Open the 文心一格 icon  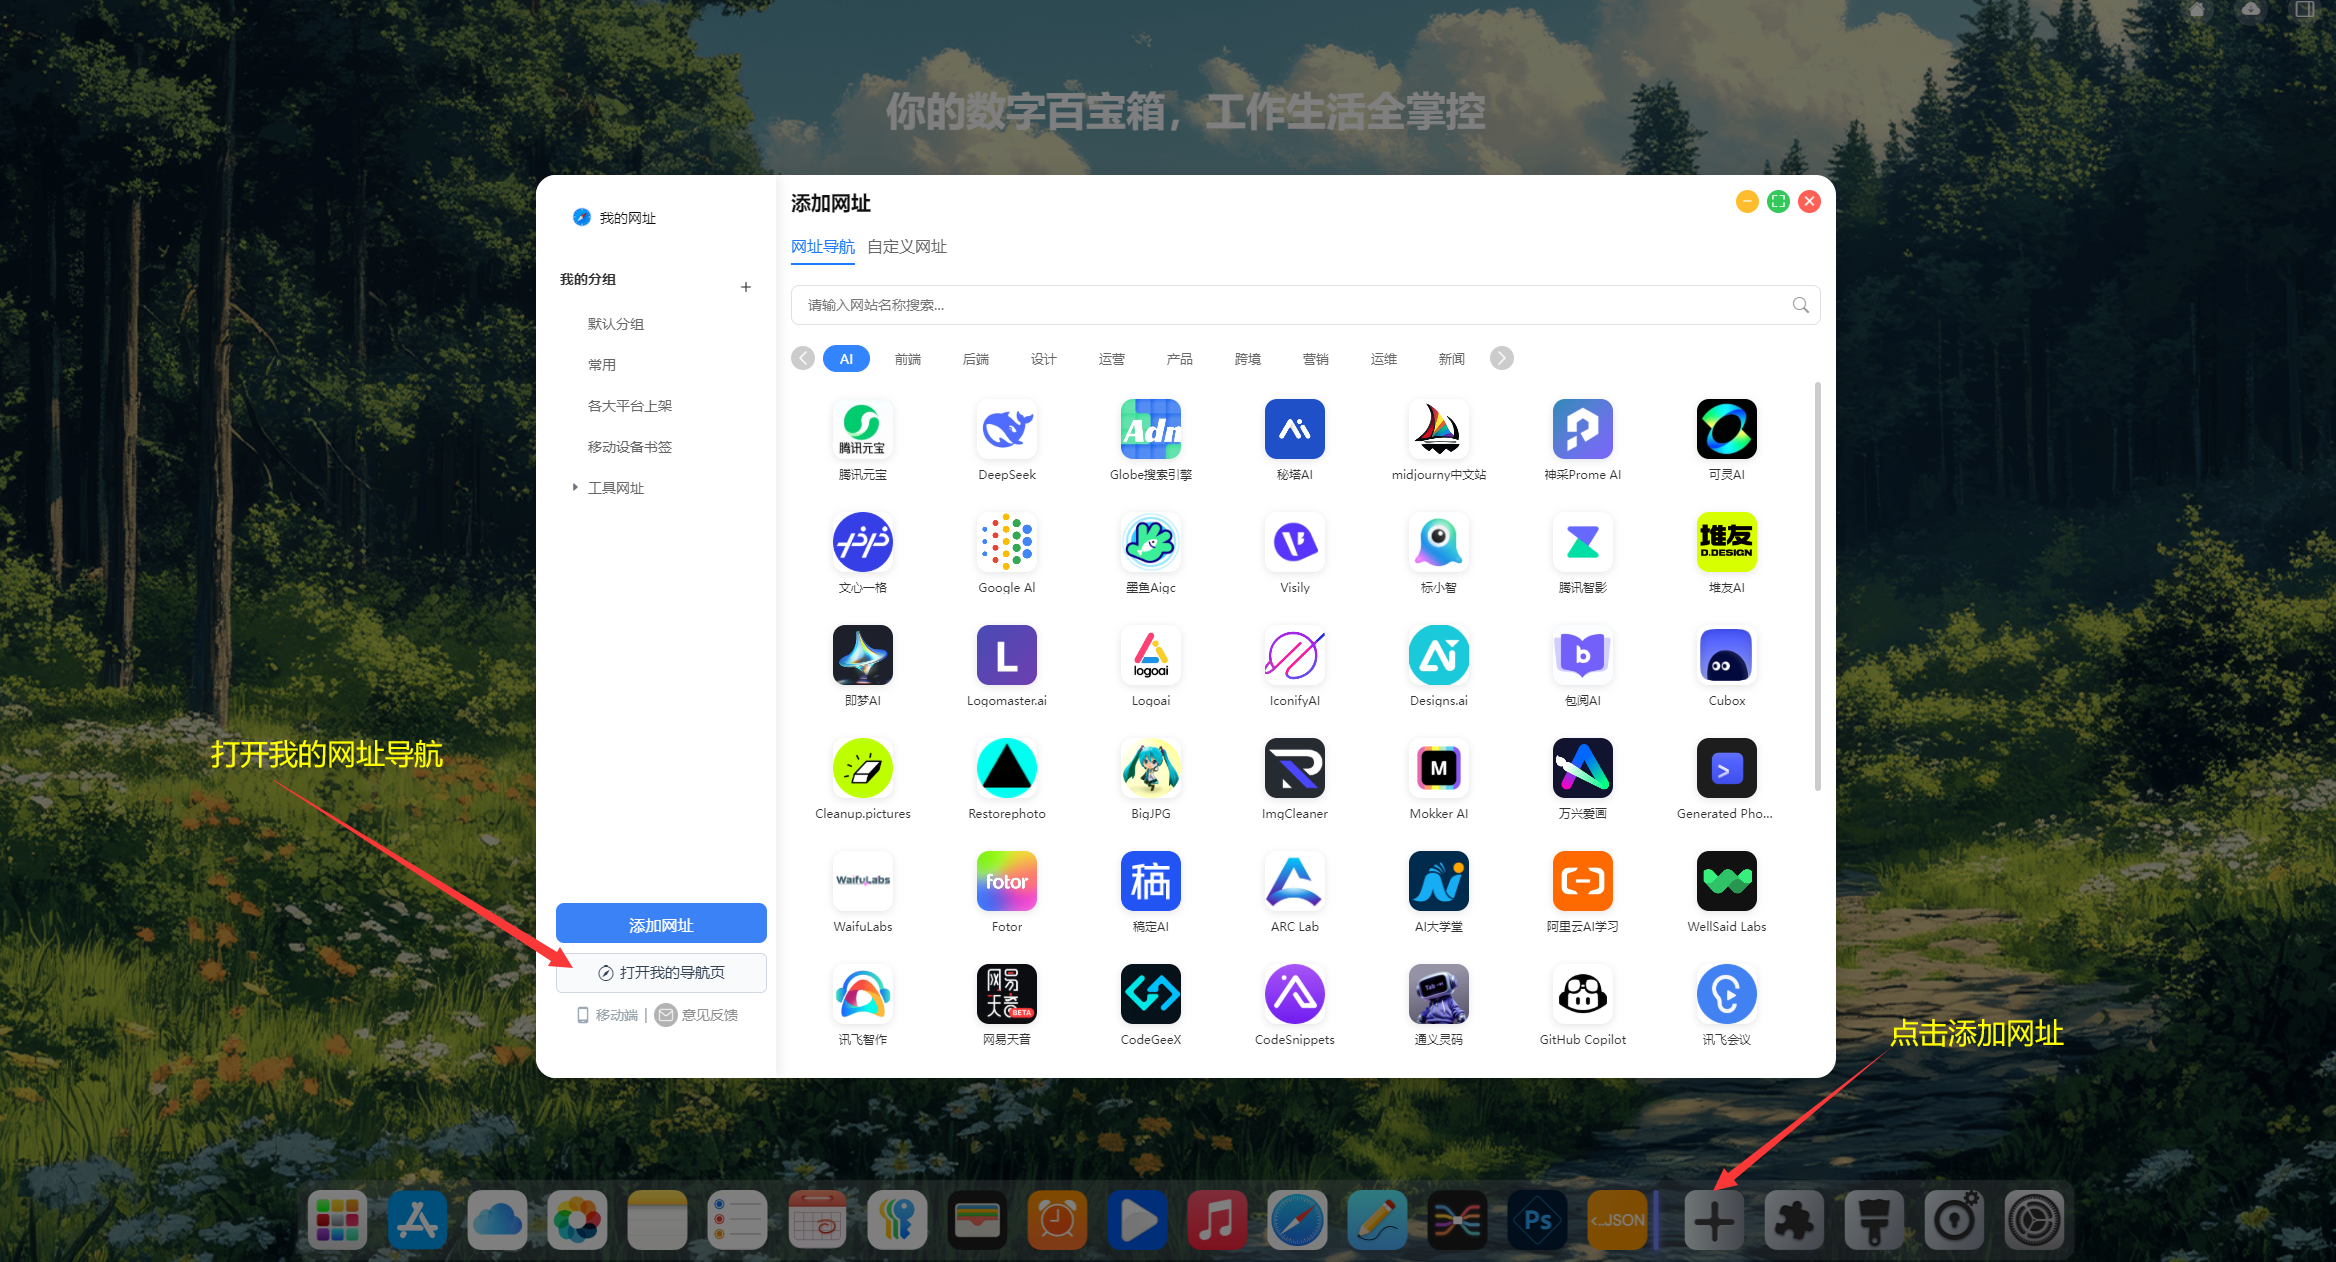pyautogui.click(x=862, y=542)
